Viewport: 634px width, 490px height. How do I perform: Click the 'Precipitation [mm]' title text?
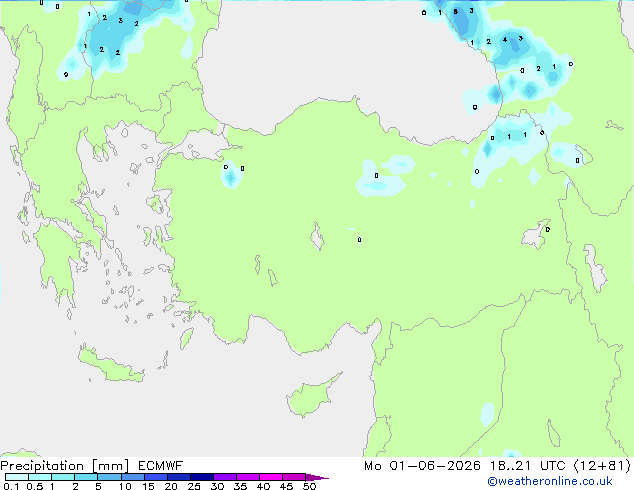(65, 466)
